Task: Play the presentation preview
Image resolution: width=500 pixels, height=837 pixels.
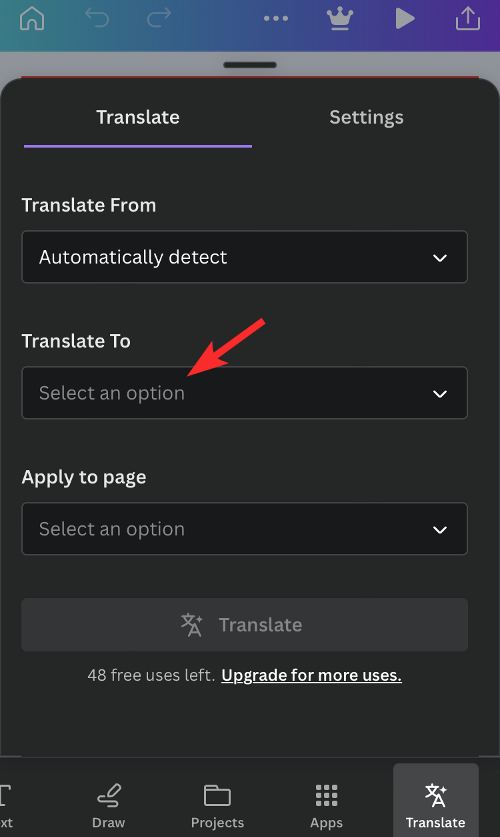Action: (x=405, y=19)
